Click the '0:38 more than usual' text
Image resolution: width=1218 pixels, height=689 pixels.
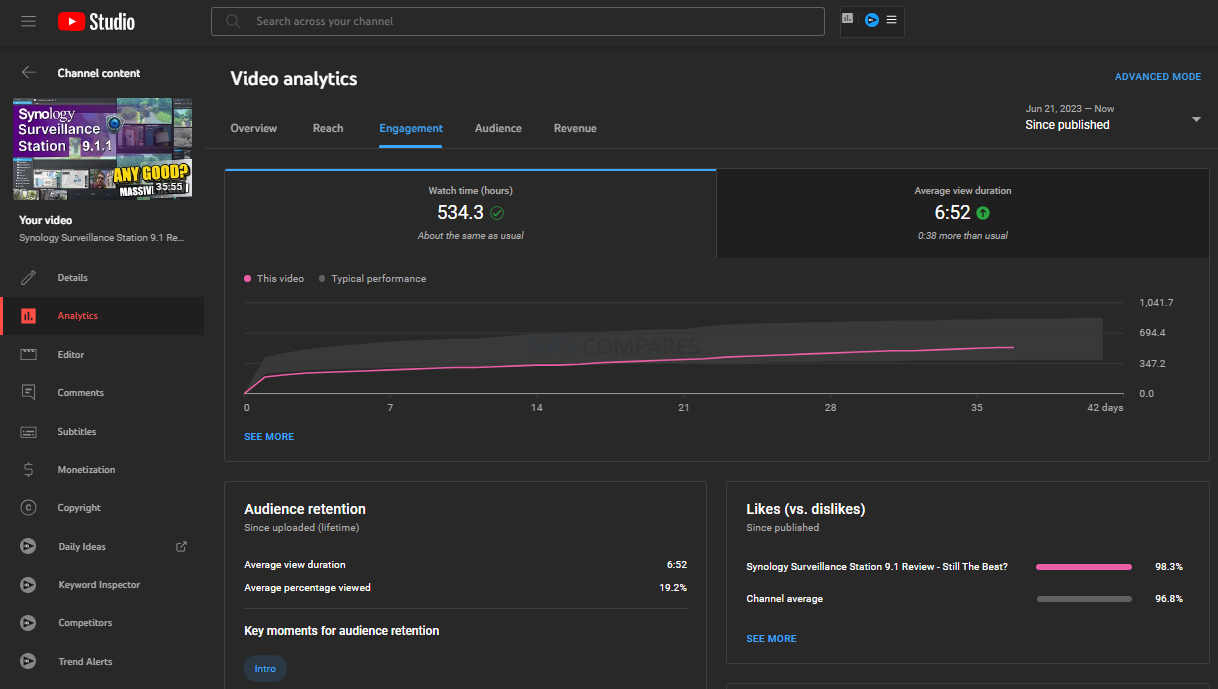point(963,236)
